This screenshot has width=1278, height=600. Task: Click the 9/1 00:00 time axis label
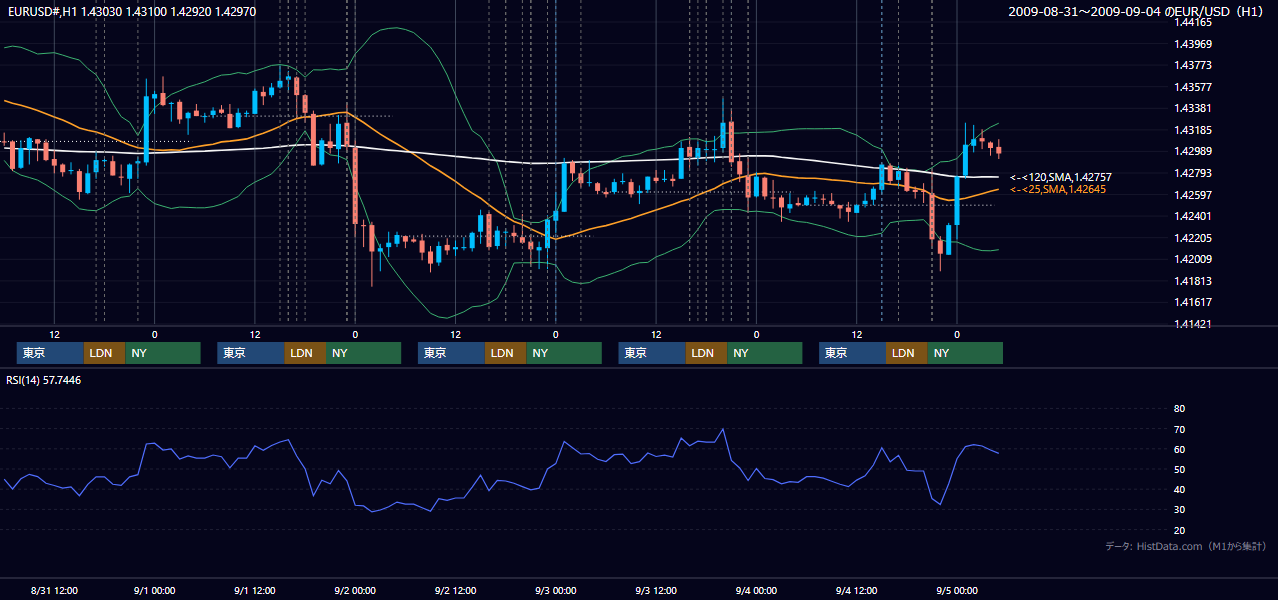click(154, 591)
